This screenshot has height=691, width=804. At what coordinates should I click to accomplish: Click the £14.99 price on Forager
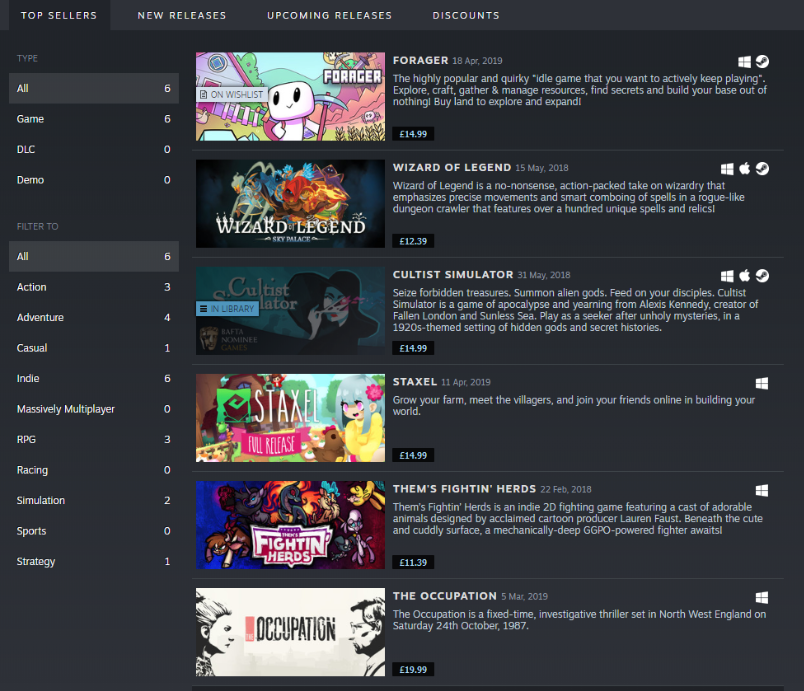[413, 134]
